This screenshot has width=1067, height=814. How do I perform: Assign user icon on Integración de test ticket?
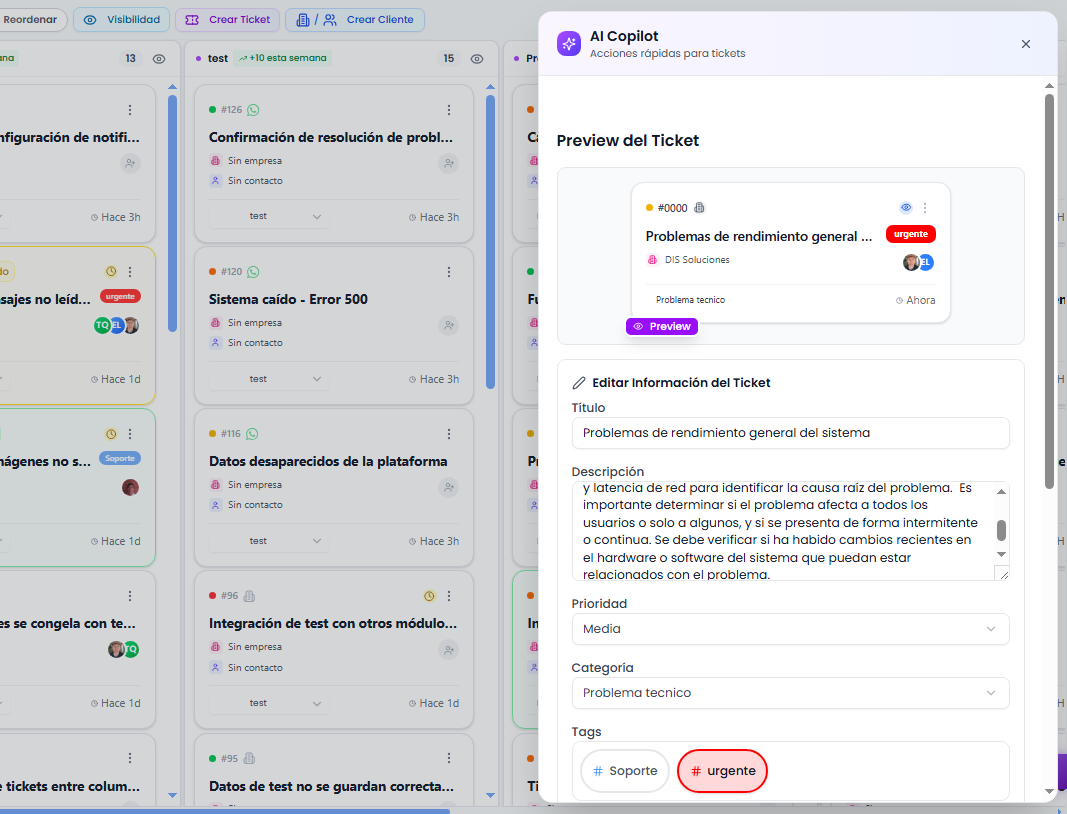pyautogui.click(x=448, y=650)
